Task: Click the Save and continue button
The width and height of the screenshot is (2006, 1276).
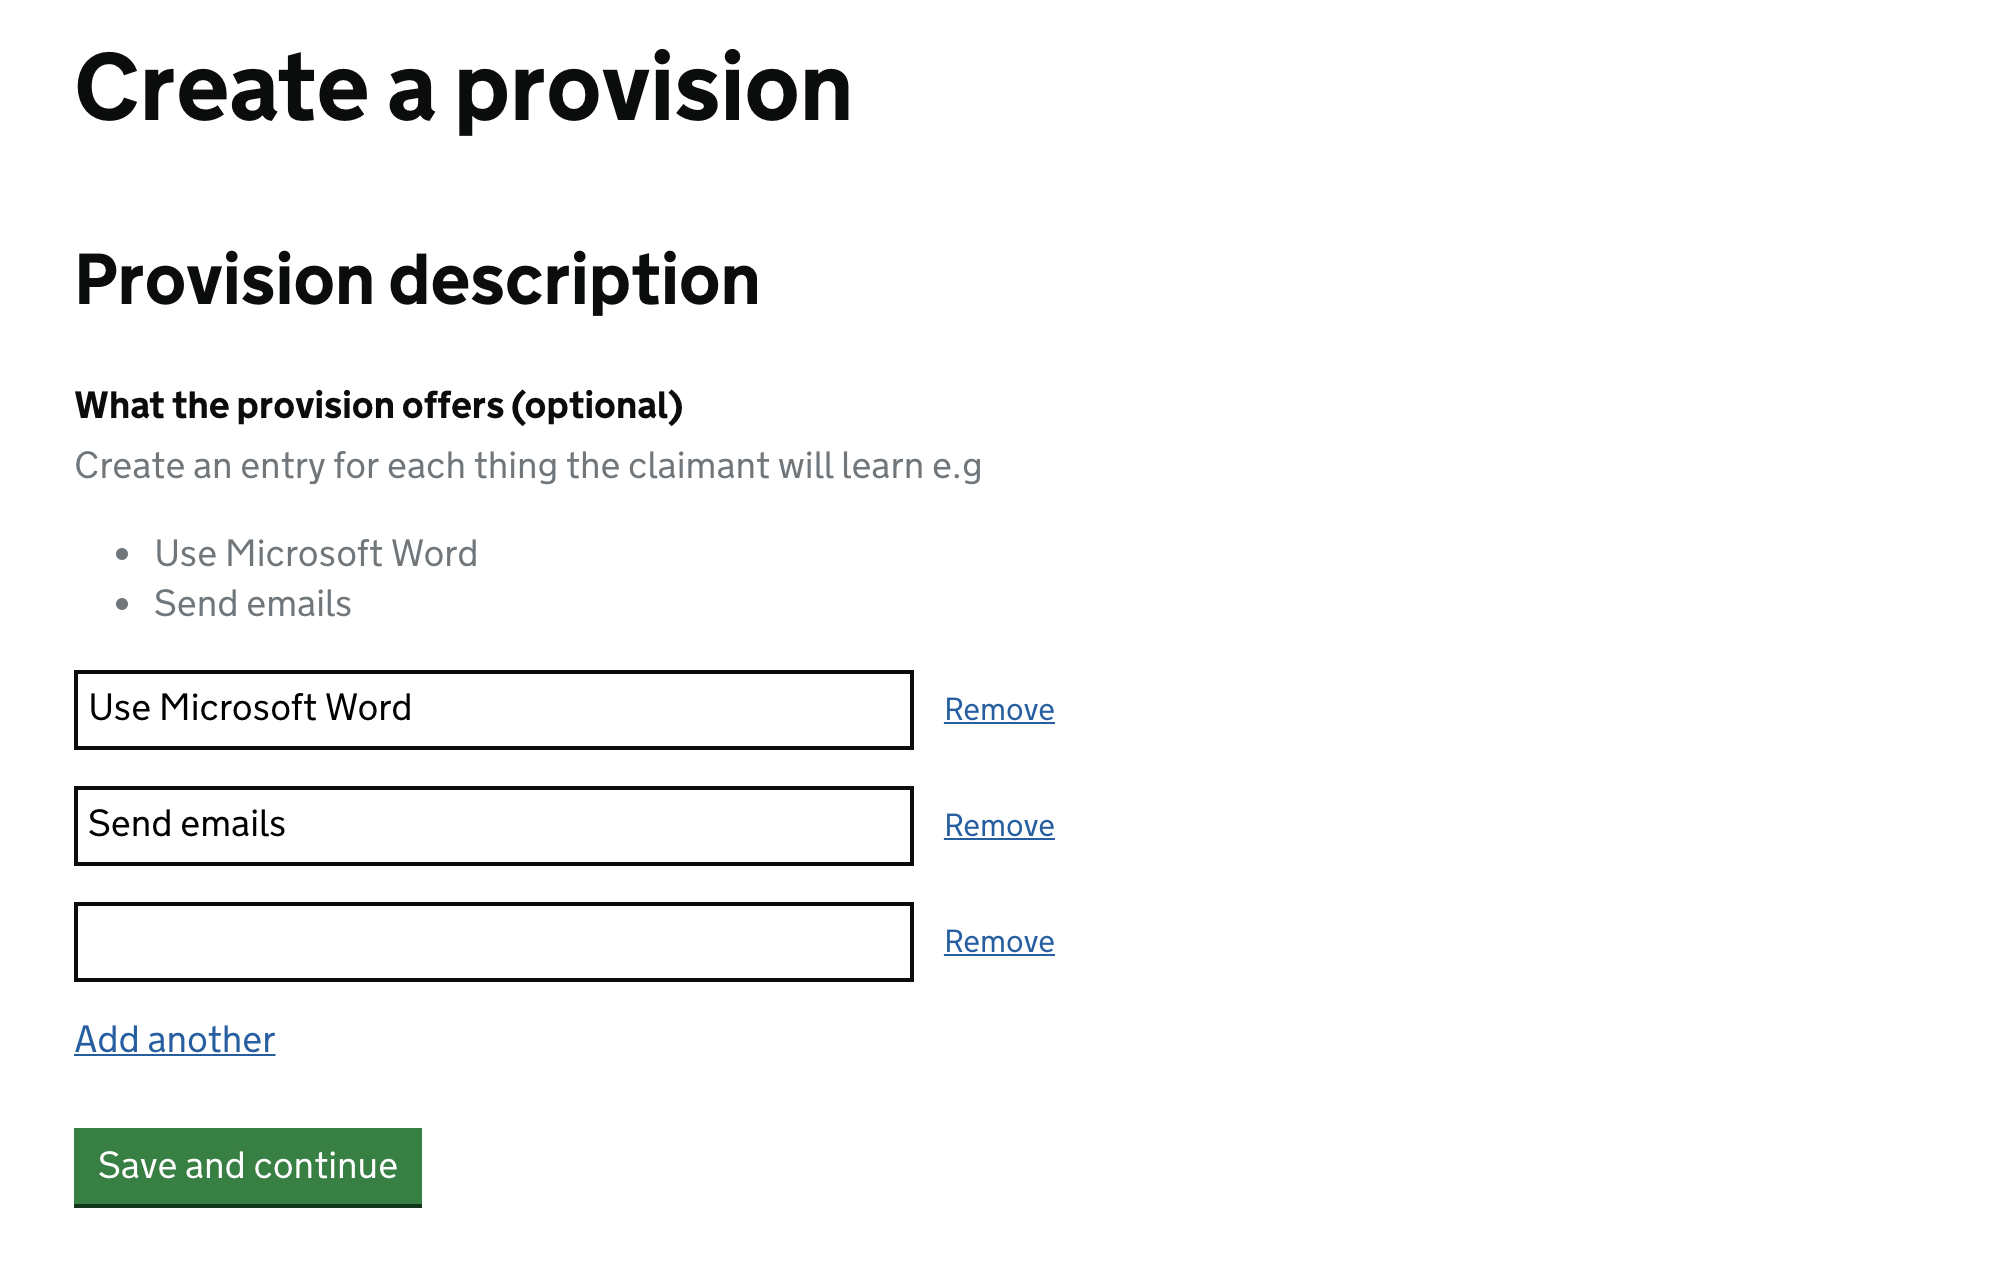Action: (x=246, y=1165)
